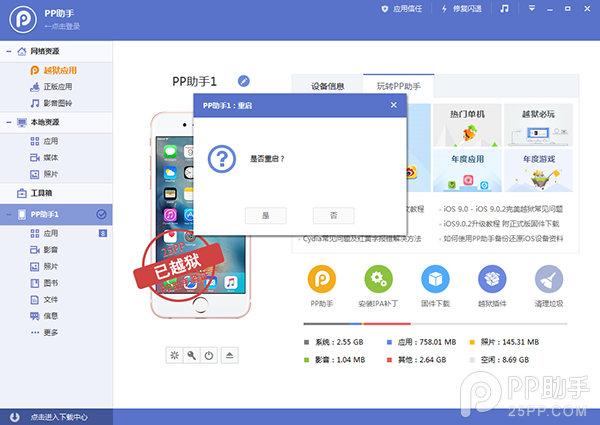
Task: Open iOS9.0.2升级教程 link
Action: [x=501, y=223]
